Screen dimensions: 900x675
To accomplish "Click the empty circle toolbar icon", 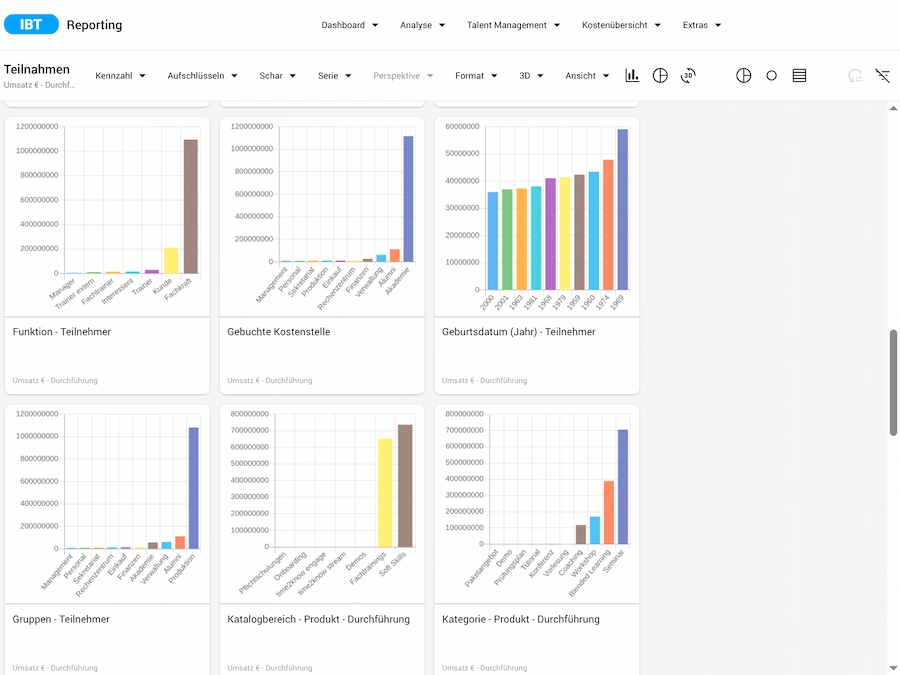I will [771, 75].
